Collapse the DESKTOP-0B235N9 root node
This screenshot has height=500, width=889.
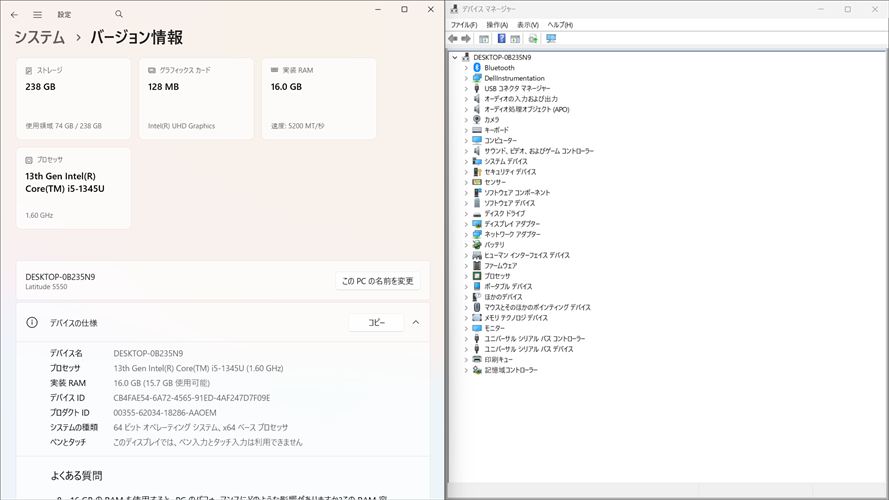click(455, 57)
